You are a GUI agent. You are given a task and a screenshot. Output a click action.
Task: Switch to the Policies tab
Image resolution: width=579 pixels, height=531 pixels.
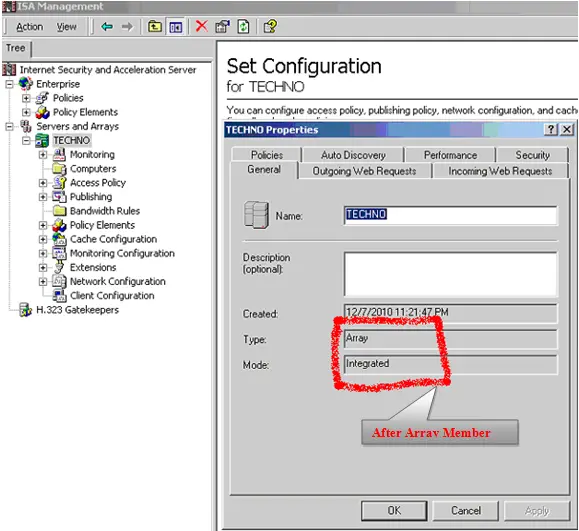(267, 155)
